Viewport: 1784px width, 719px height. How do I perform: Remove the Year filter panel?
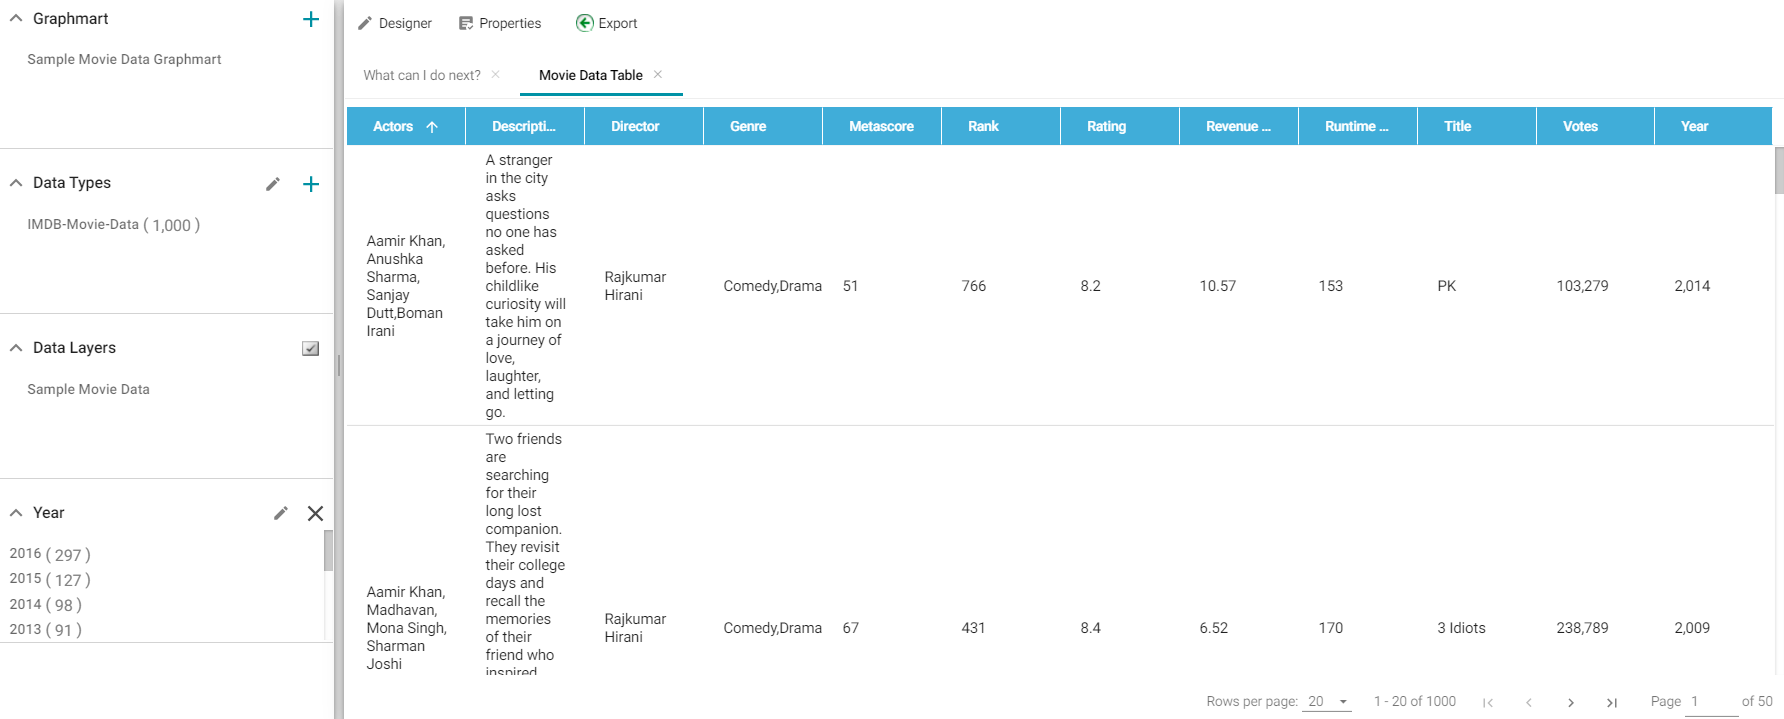tap(315, 513)
